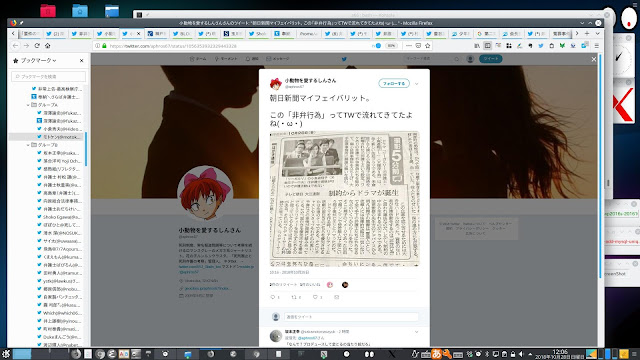Click the tab strip scroll-right arrow
640x360 pixels.
point(577,33)
